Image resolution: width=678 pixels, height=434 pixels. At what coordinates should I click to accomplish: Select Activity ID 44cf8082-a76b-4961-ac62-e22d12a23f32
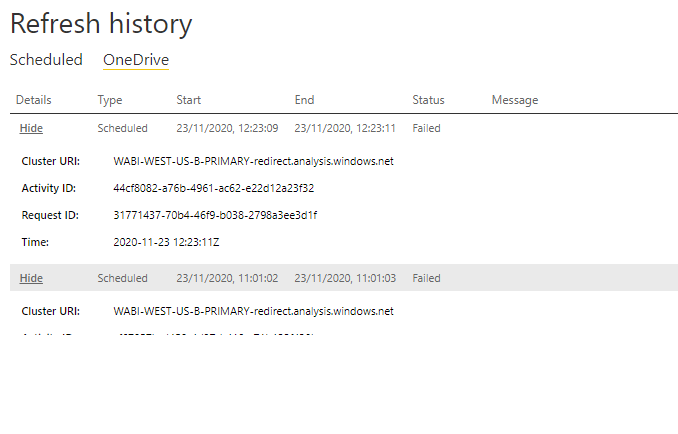(x=214, y=188)
